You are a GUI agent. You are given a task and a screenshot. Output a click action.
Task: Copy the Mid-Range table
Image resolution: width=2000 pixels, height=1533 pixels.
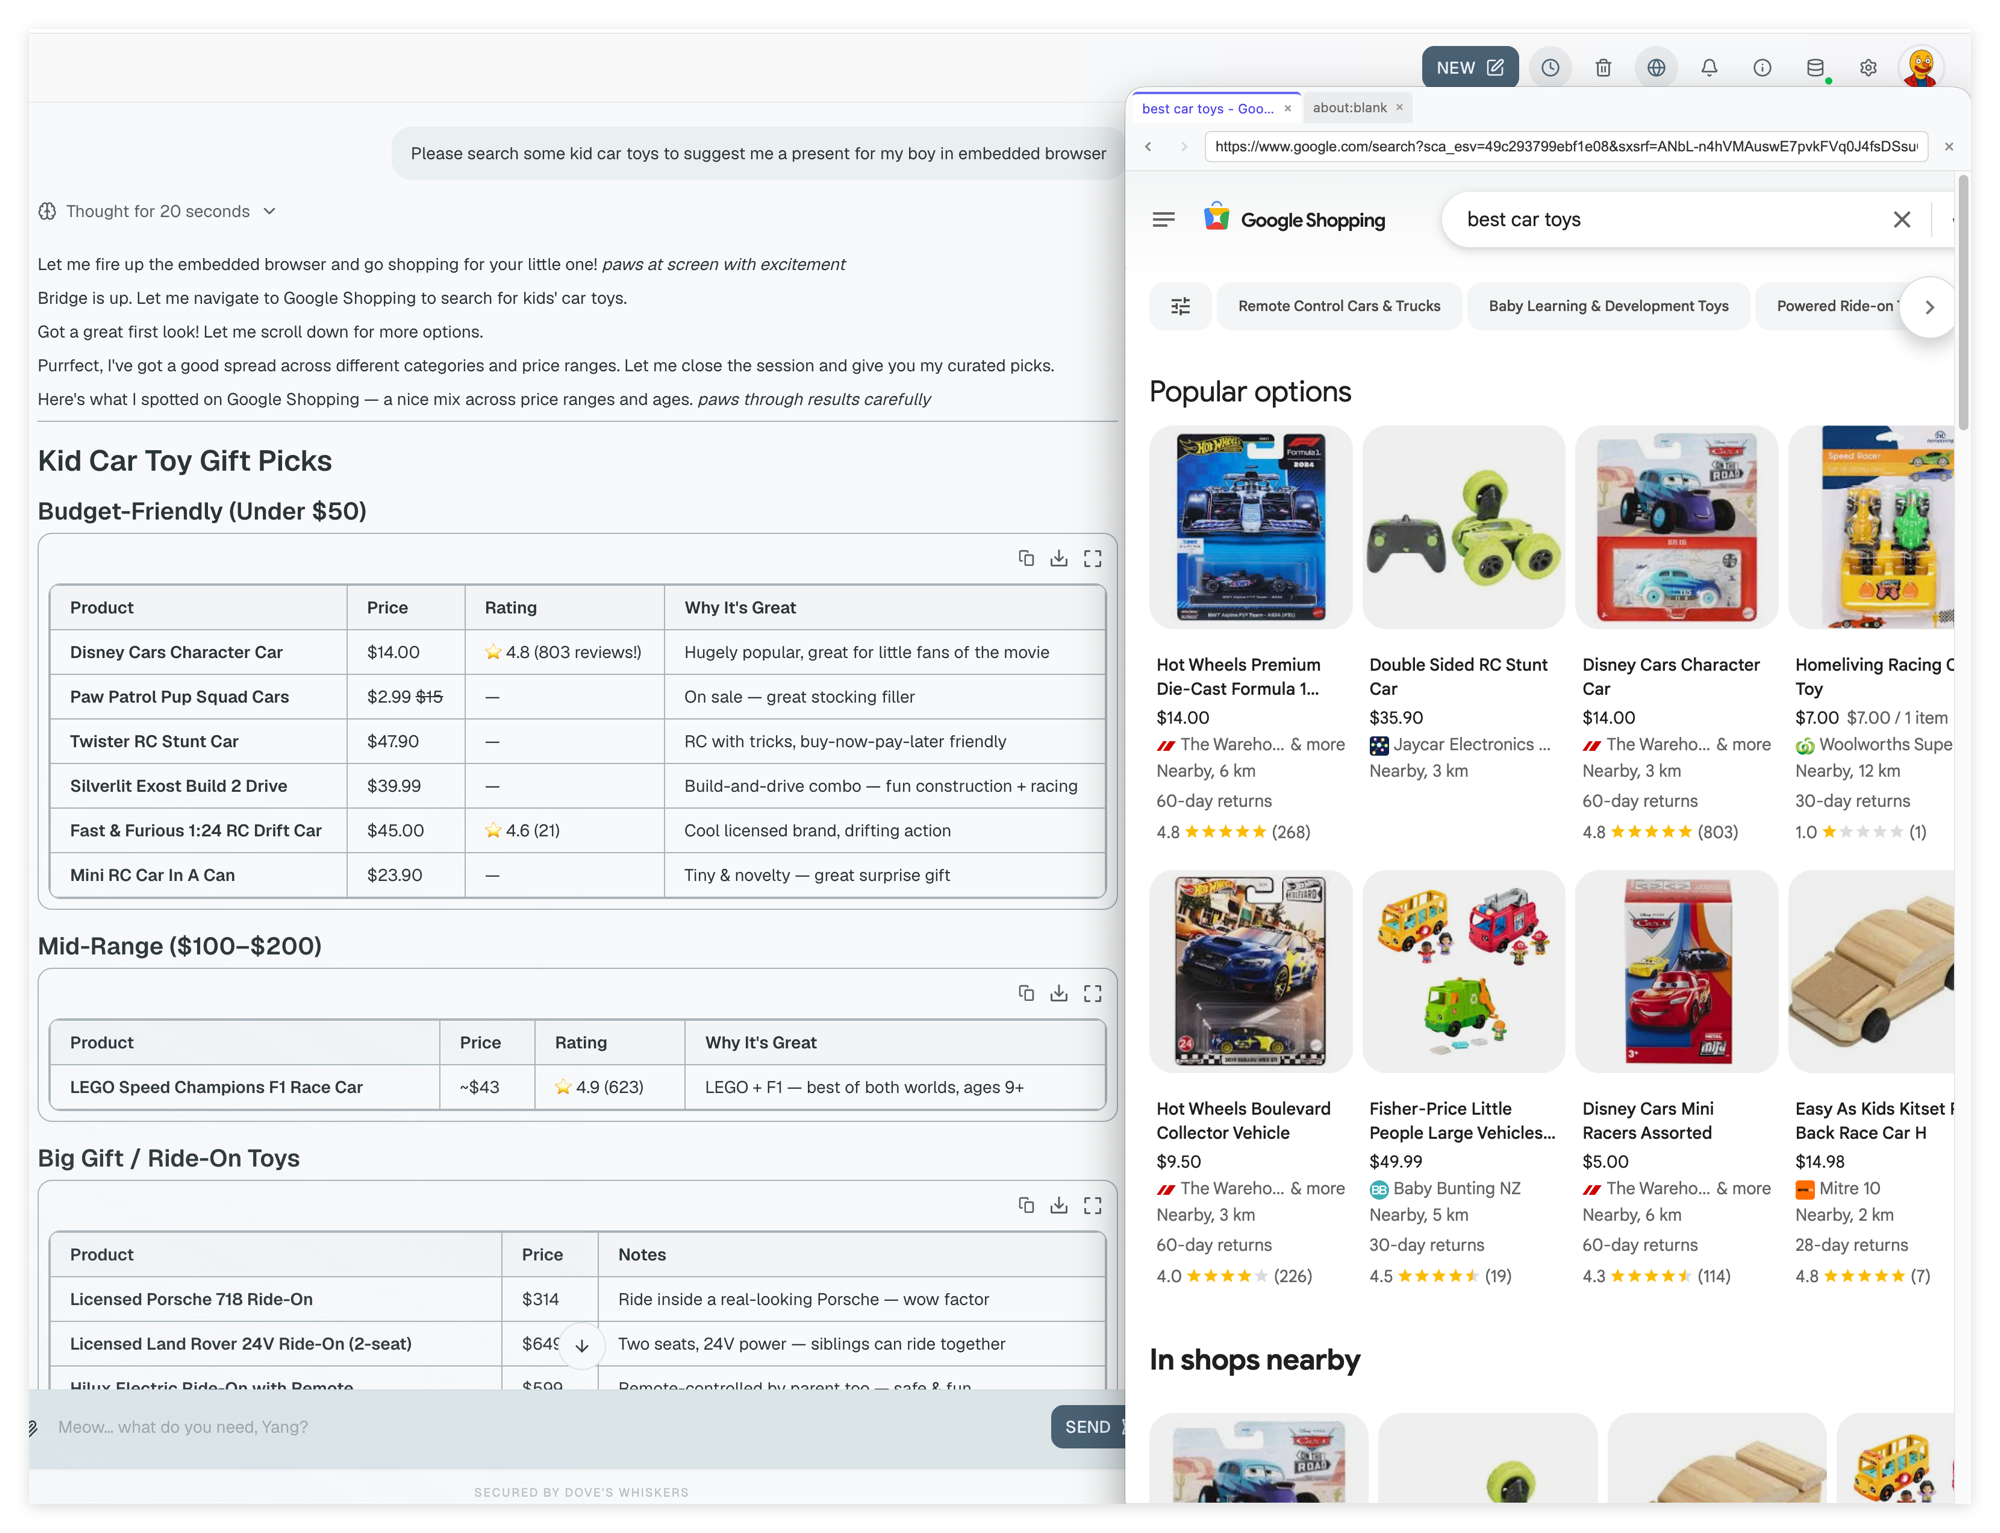(1026, 993)
